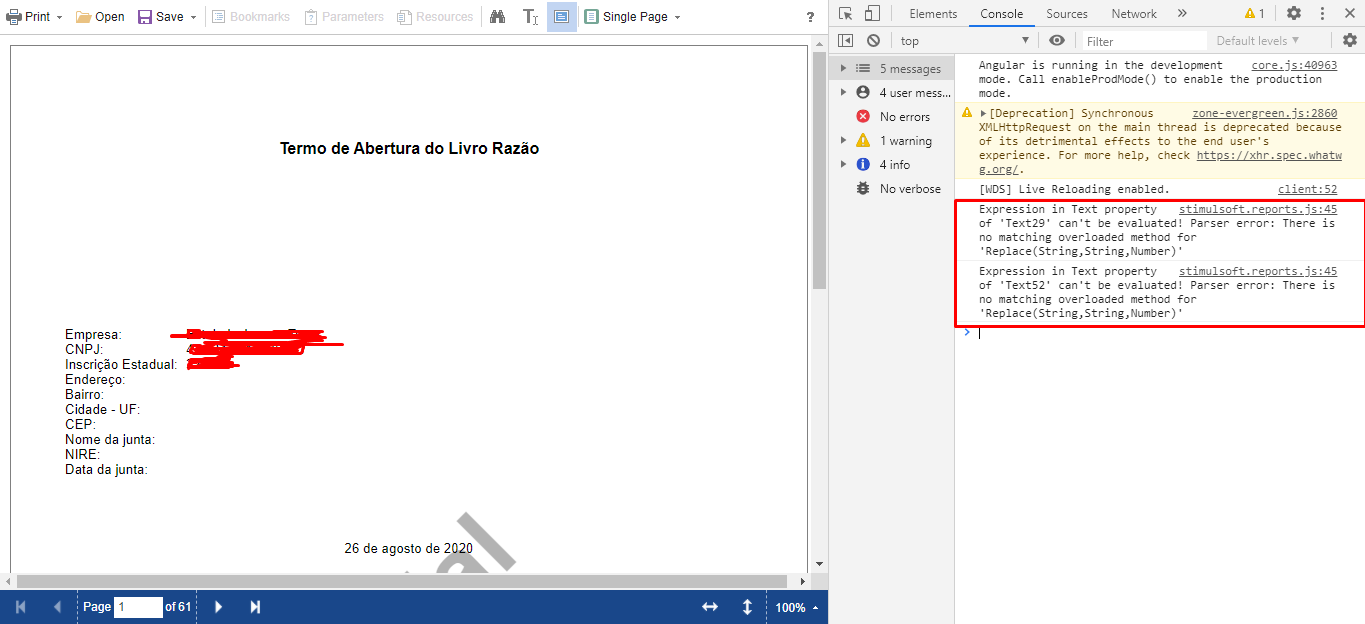Go to the last page
This screenshot has width=1365, height=624.
(x=255, y=607)
